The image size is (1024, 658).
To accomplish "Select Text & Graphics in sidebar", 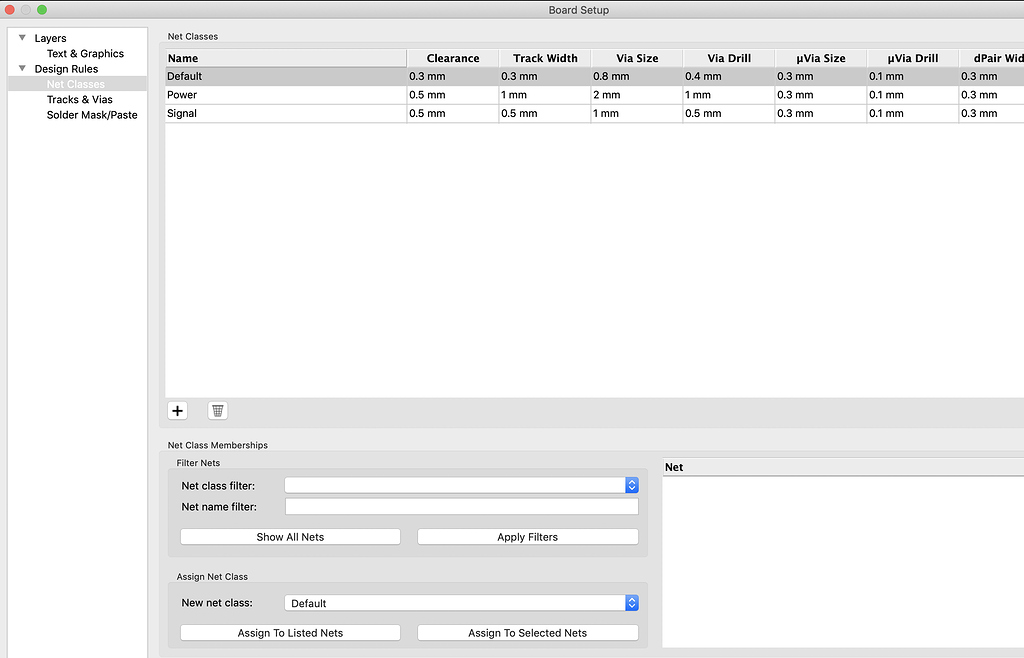I will click(x=85, y=54).
